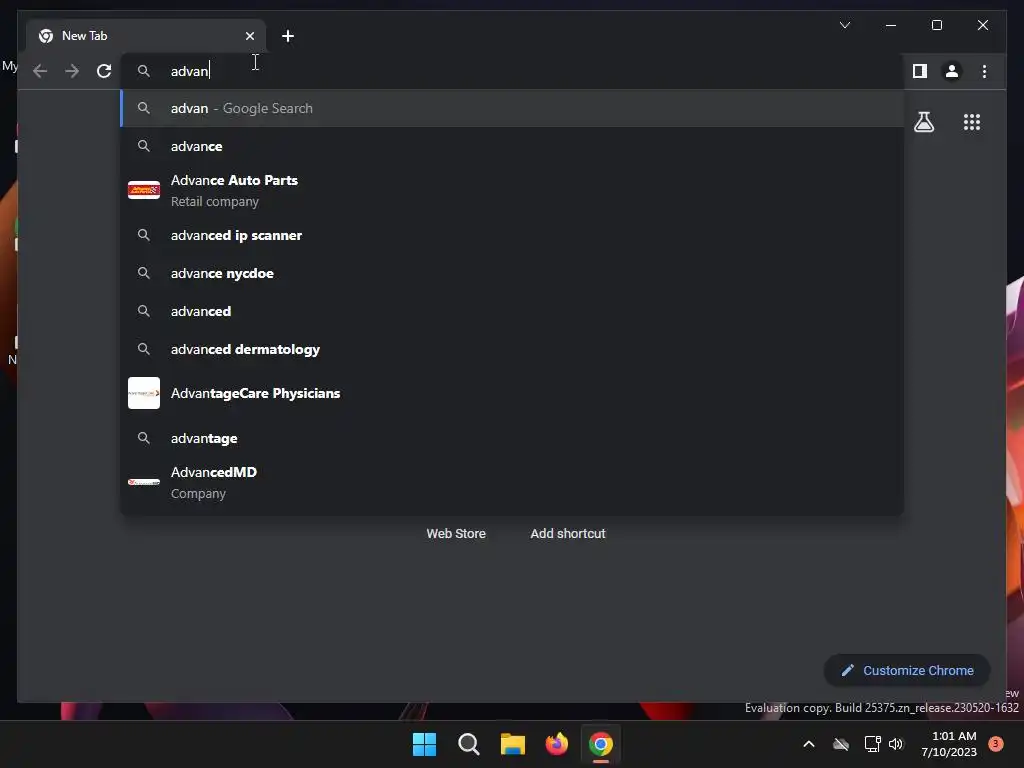1024x768 pixels.
Task: Click the AdvantageCare Physicians logo thumbnail
Action: [x=144, y=393]
